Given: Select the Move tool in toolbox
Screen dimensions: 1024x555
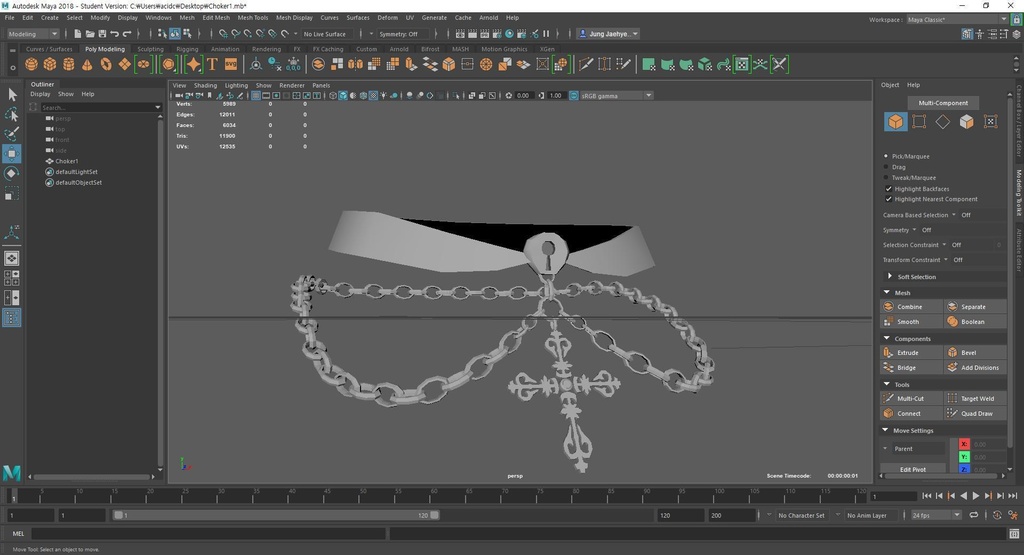Looking at the screenshot, I should pyautogui.click(x=12, y=153).
